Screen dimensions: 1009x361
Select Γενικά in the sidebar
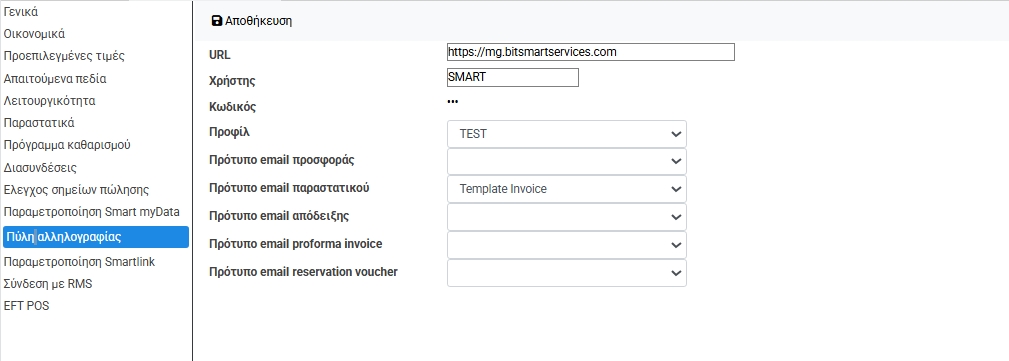pyautogui.click(x=21, y=12)
